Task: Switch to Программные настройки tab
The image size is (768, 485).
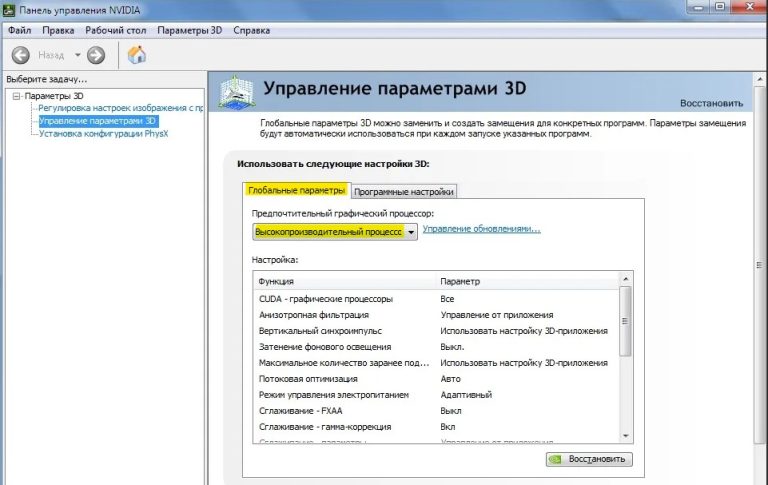Action: pyautogui.click(x=404, y=192)
